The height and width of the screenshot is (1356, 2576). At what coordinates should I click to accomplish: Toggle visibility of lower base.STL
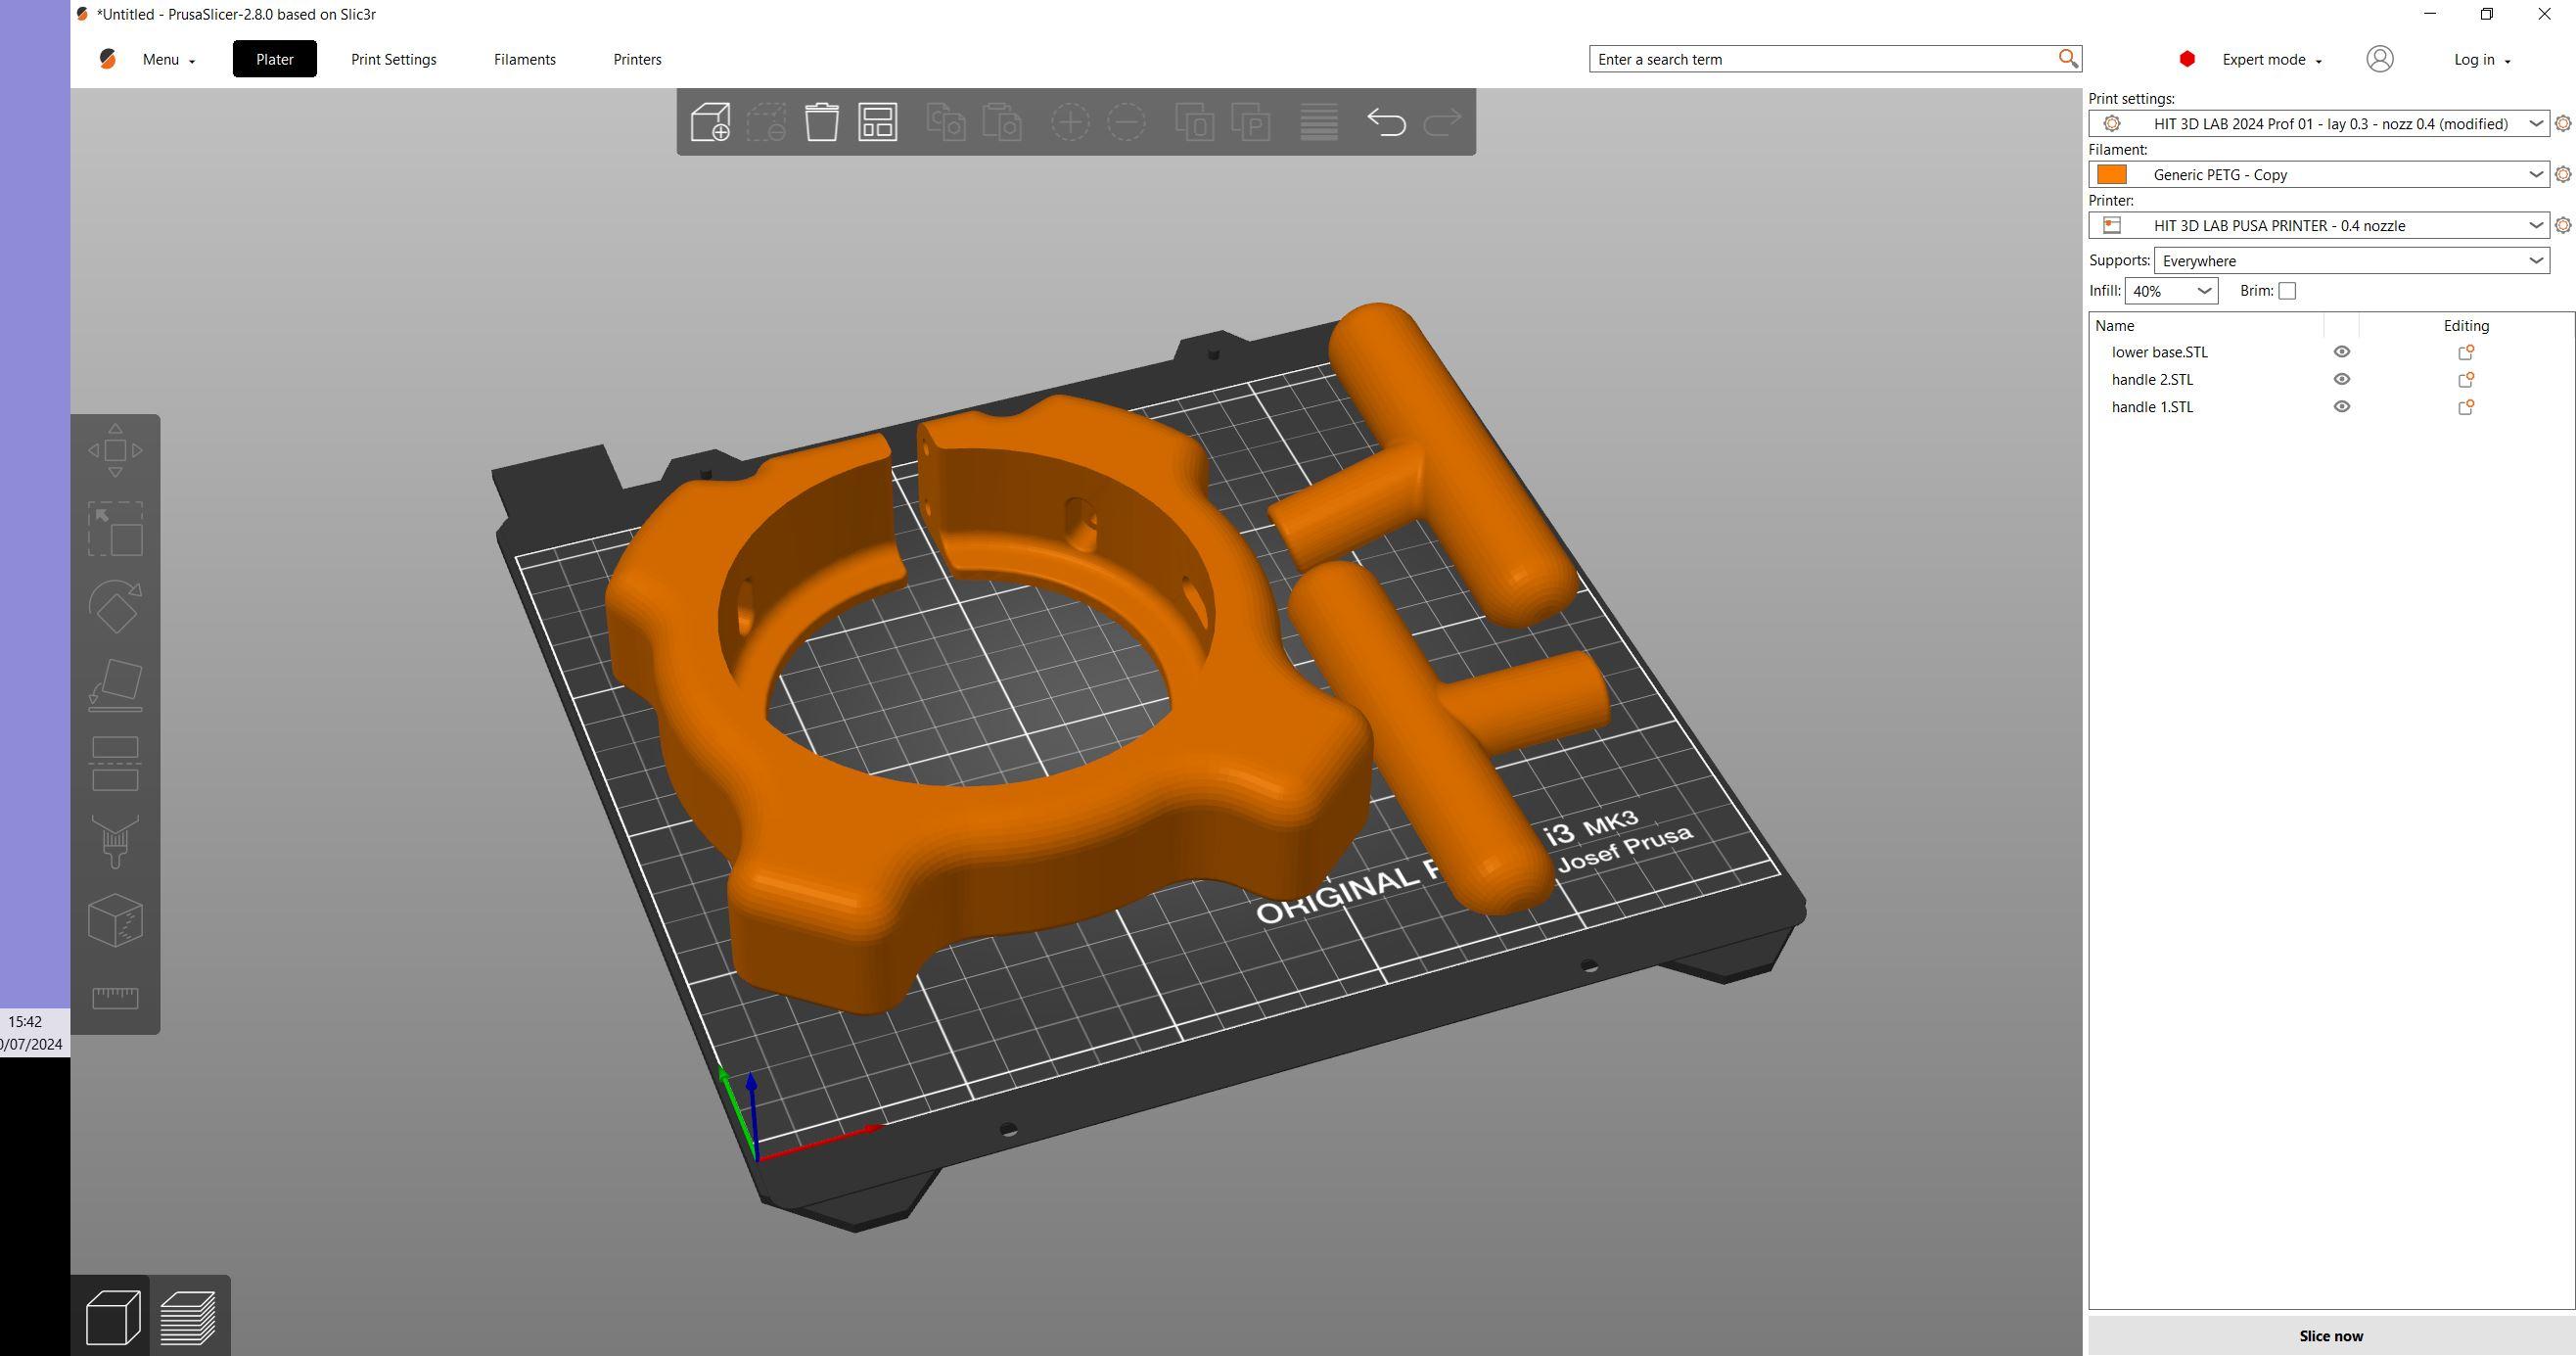point(2341,352)
